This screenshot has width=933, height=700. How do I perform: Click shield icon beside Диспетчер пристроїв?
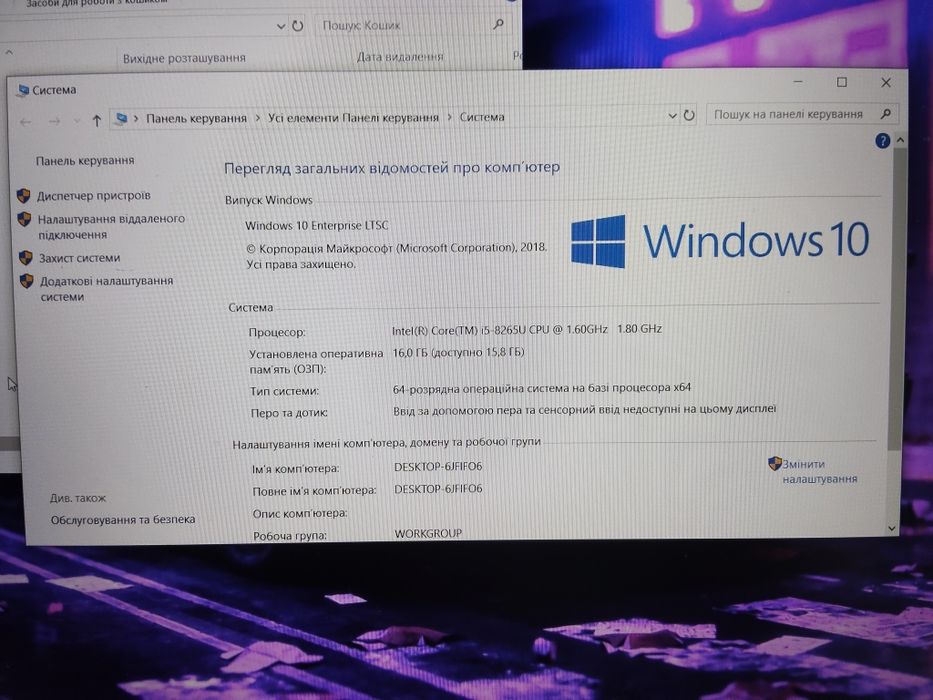[24, 196]
